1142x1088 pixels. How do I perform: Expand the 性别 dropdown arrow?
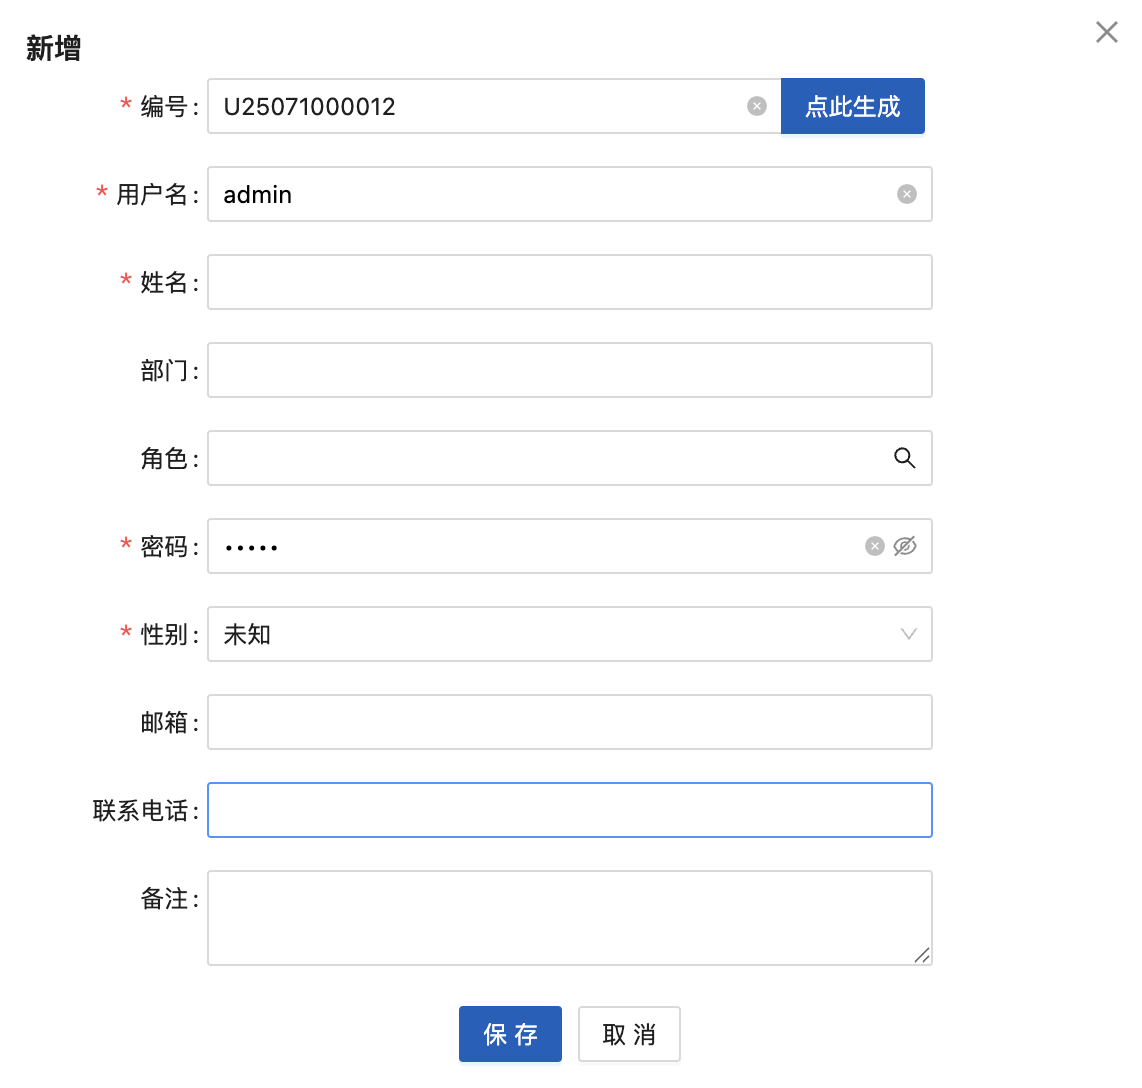(909, 634)
